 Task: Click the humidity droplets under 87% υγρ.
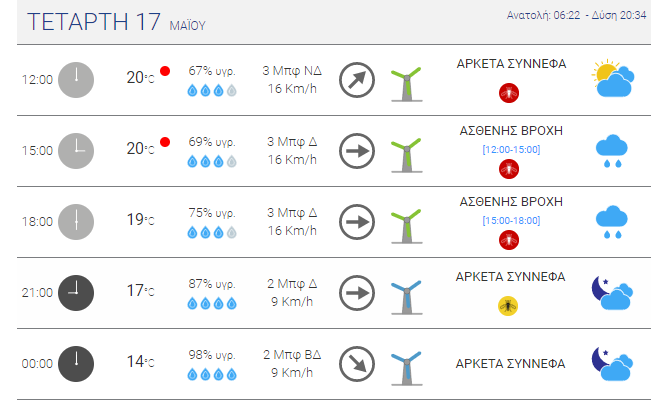click(x=212, y=303)
